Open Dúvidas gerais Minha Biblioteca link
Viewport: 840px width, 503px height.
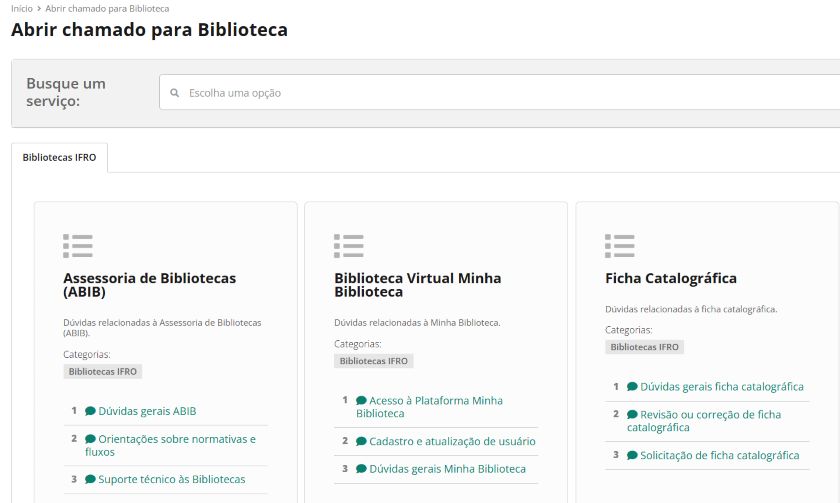pos(447,469)
